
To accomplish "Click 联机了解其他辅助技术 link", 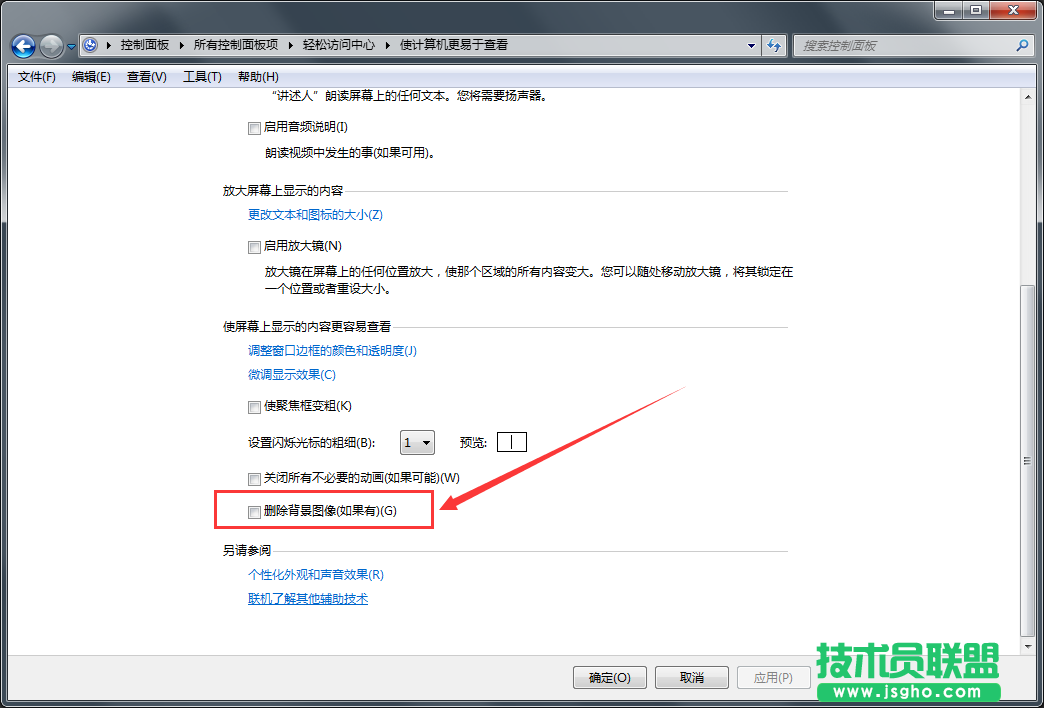I will pyautogui.click(x=307, y=598).
